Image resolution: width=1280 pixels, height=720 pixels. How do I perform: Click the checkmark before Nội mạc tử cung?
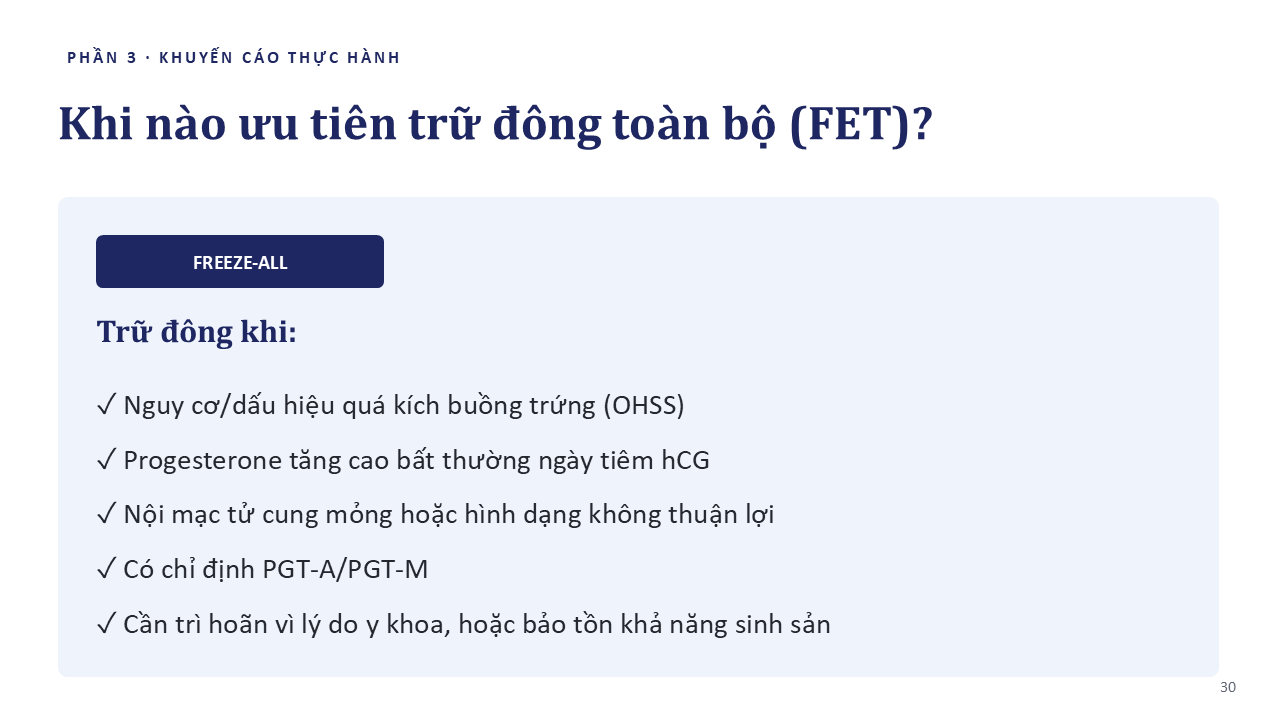[107, 515]
